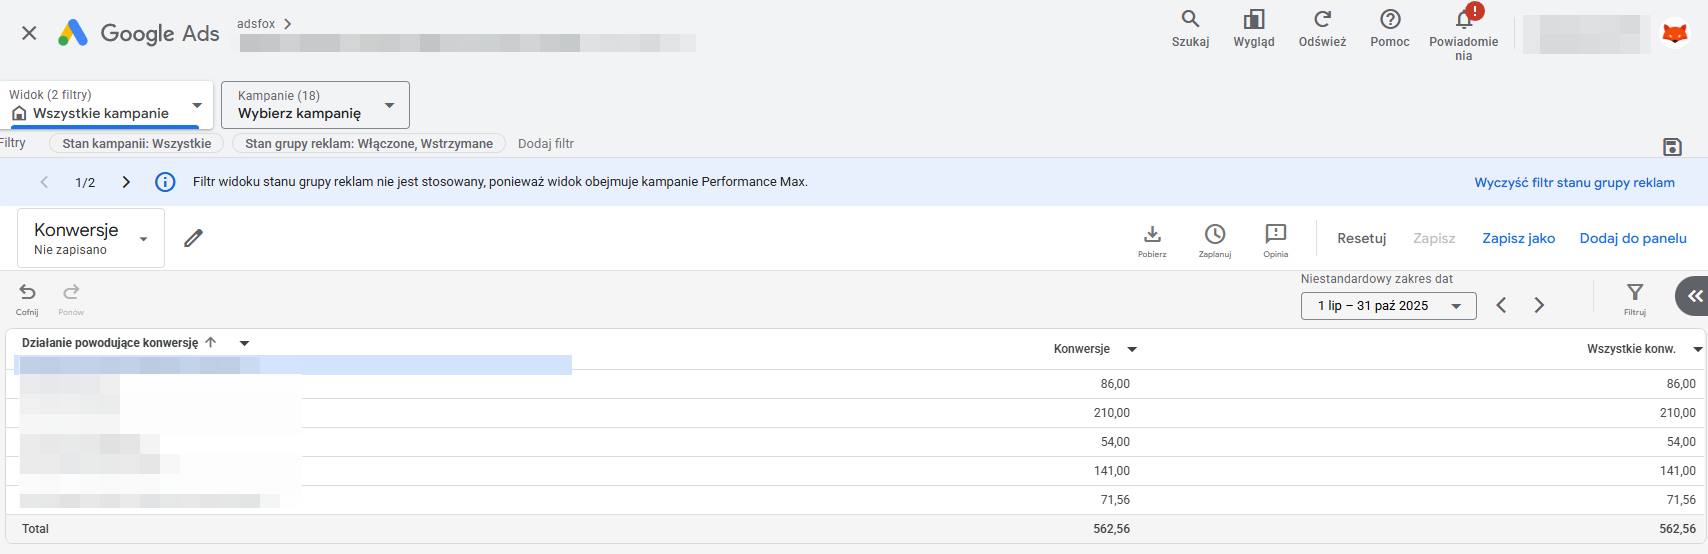The width and height of the screenshot is (1708, 554).
Task: Click the Stan kampanii: Wszystkie filter chip
Action: tap(137, 144)
